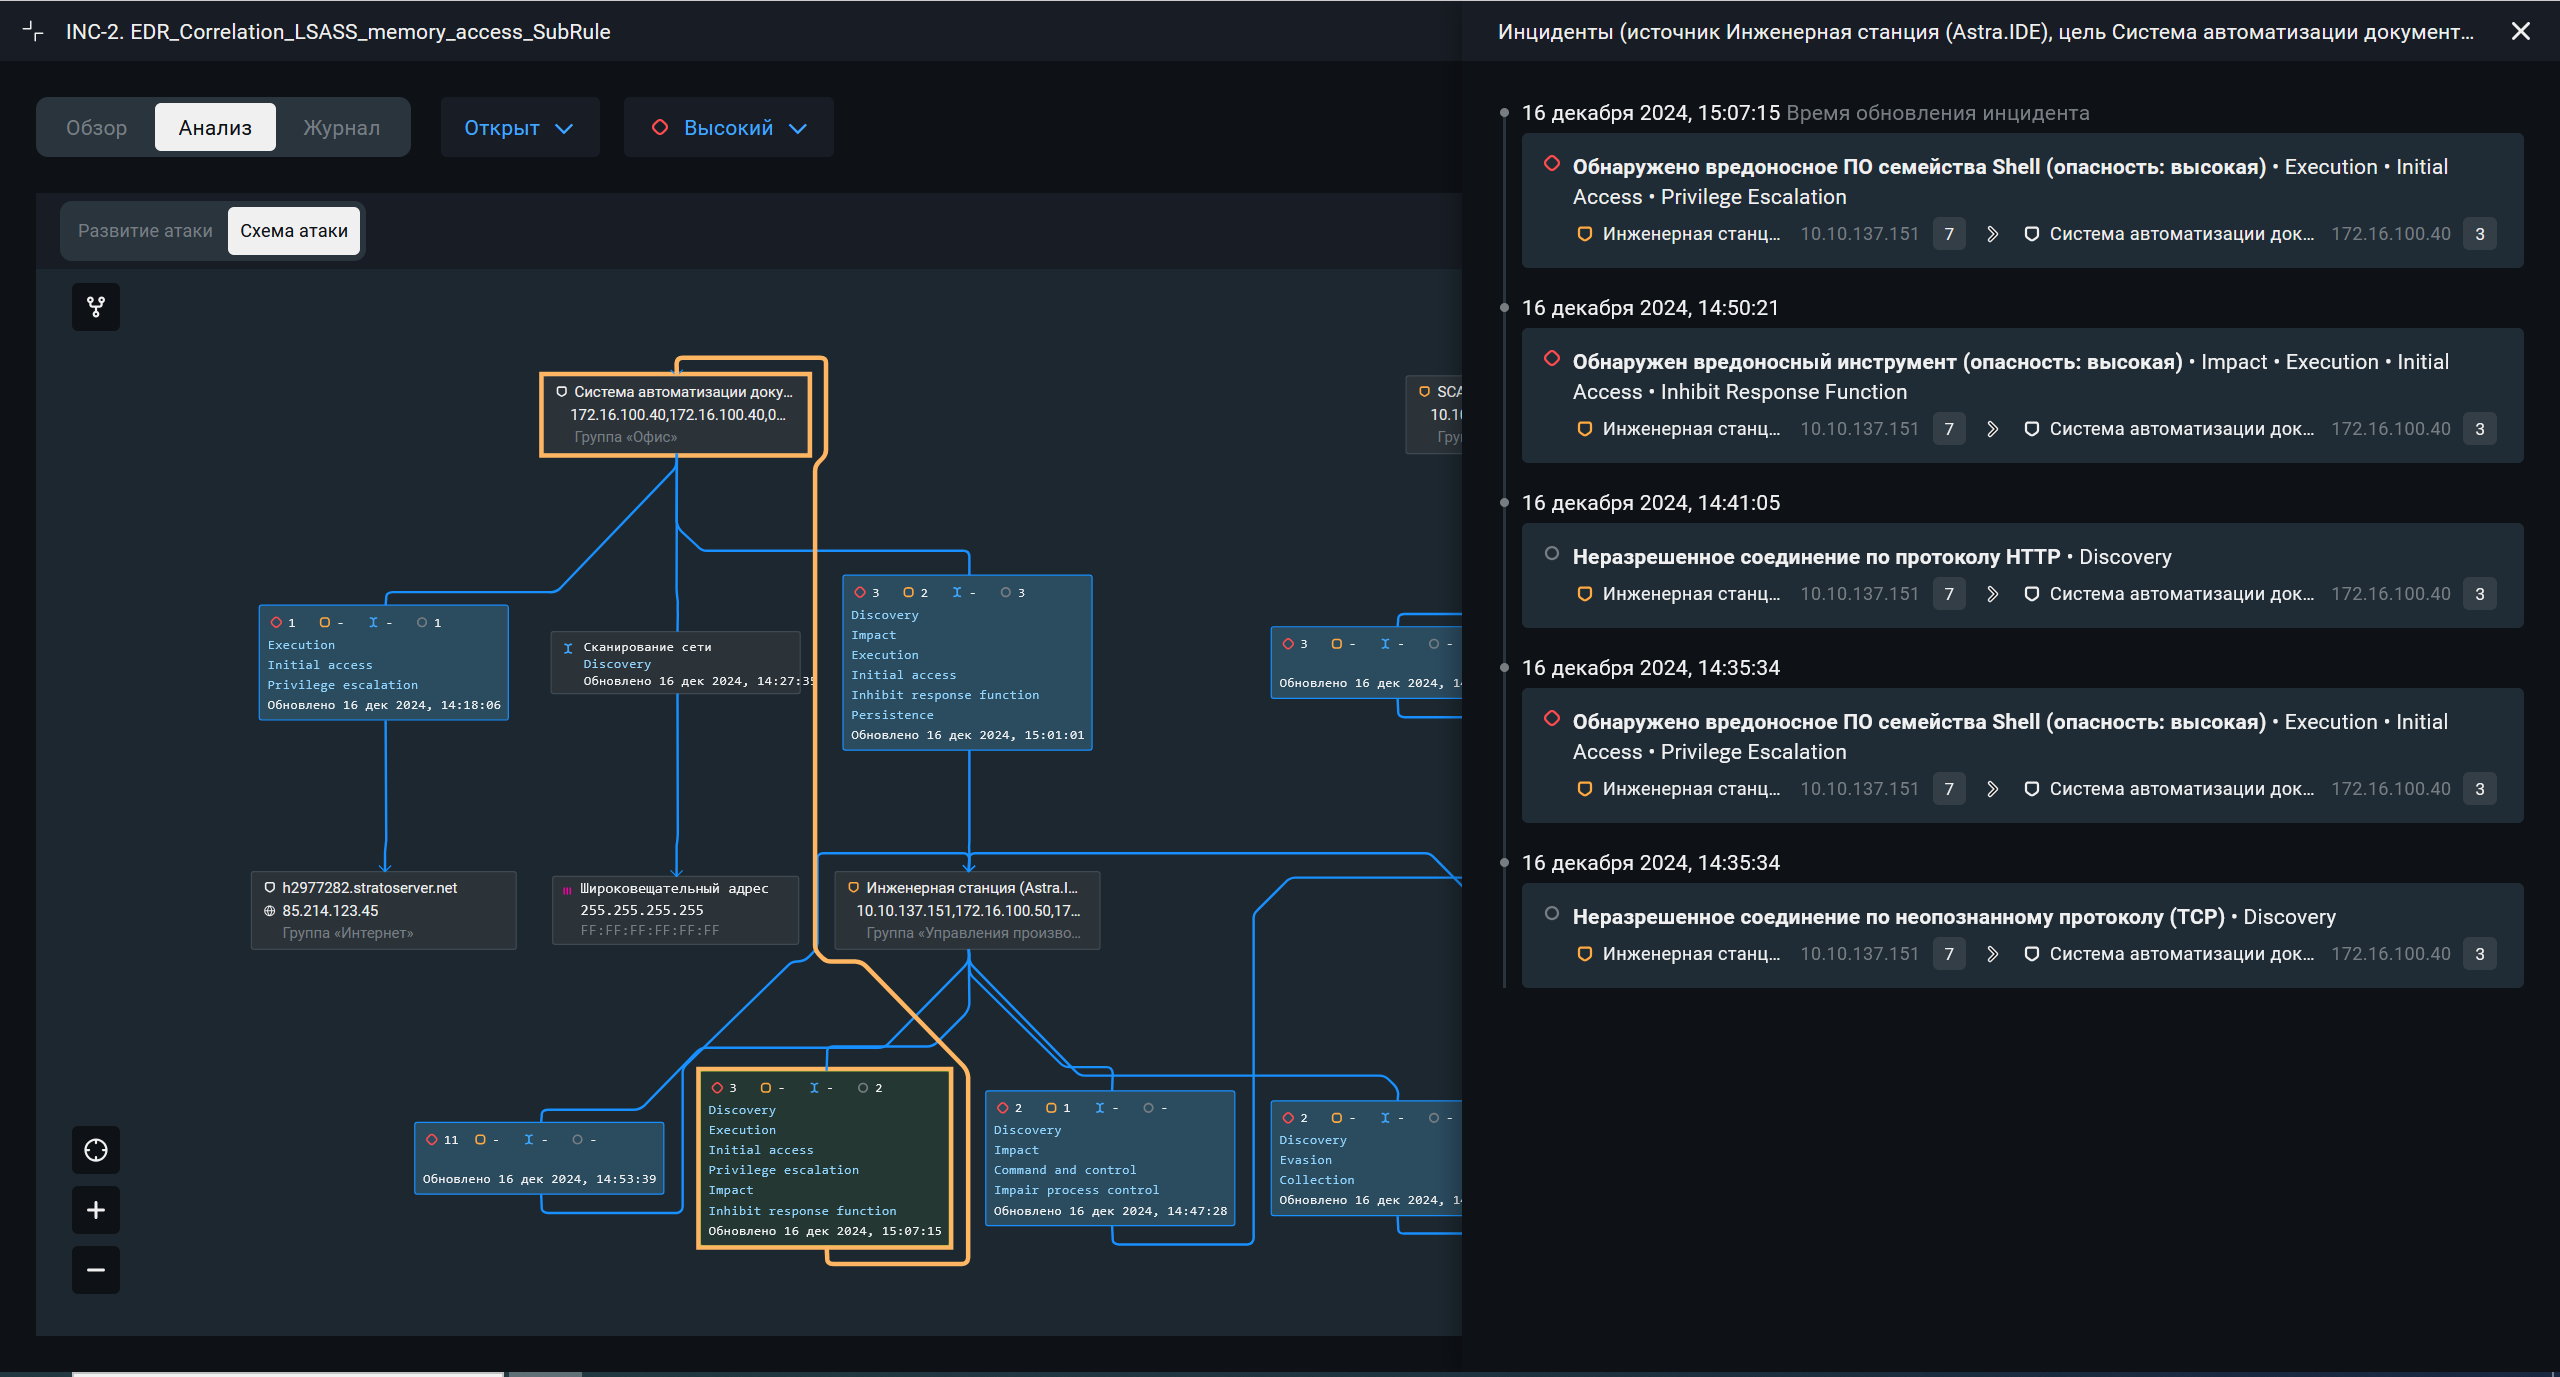This screenshot has width=2560, height=1377.
Task: Open the Открыт status dropdown
Action: click(519, 128)
